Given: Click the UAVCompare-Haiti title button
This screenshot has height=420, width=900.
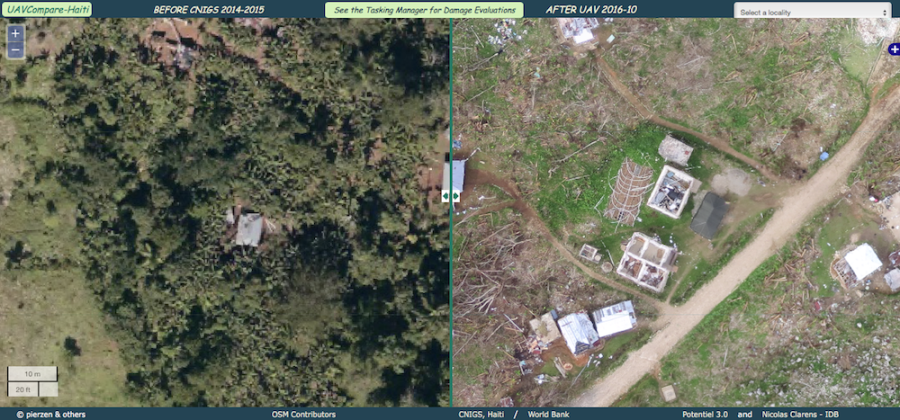Looking at the screenshot, I should tap(47, 10).
